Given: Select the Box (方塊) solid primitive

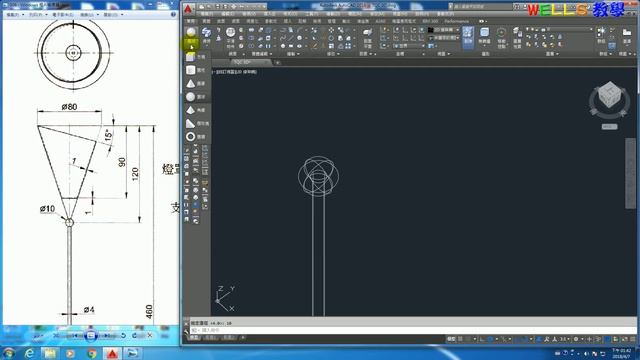Looking at the screenshot, I should 196,57.
